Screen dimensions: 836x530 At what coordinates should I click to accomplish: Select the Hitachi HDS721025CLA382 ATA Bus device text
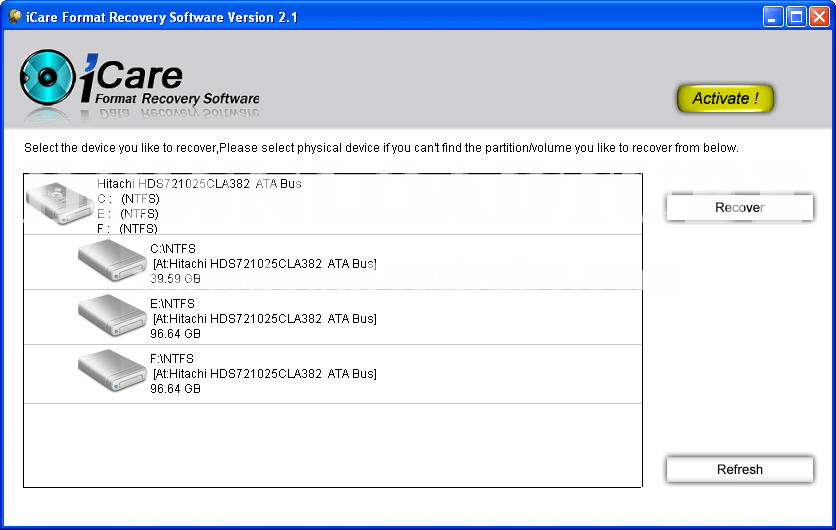point(199,183)
